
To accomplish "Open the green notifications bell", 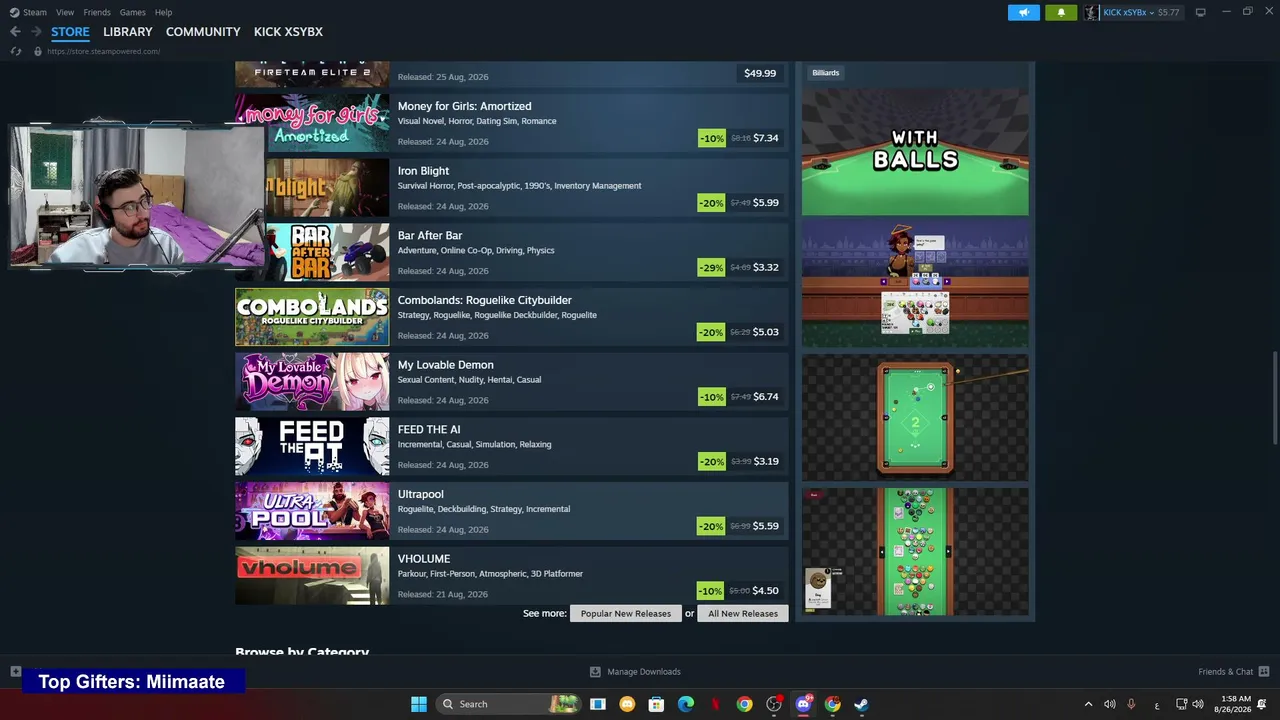I will point(1061,12).
